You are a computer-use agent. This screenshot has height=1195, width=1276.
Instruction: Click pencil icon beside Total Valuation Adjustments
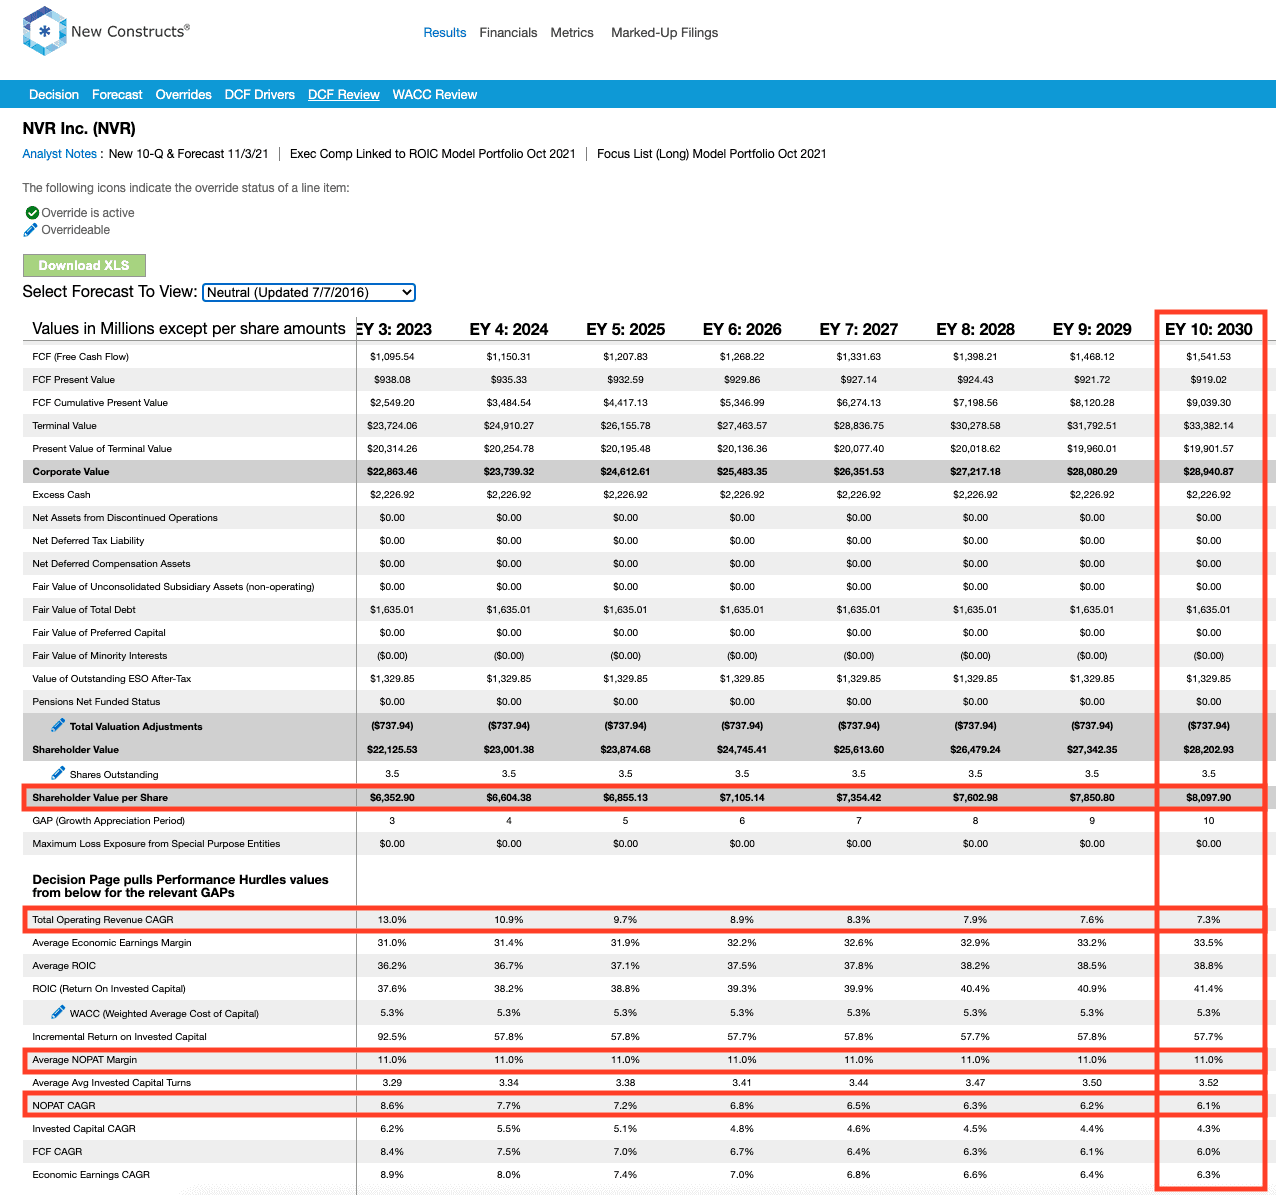click(59, 725)
